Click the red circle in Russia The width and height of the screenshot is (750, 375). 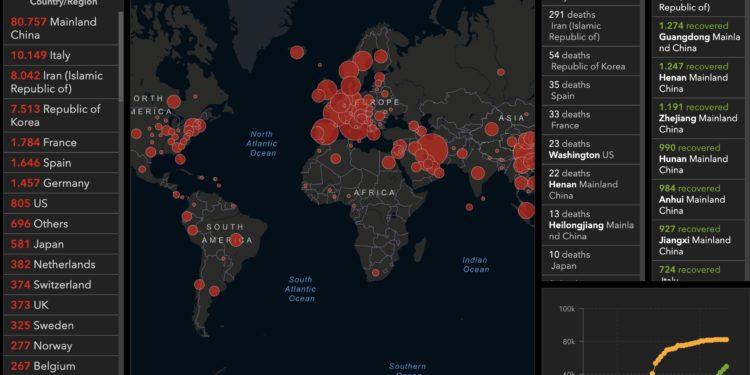pos(500,72)
